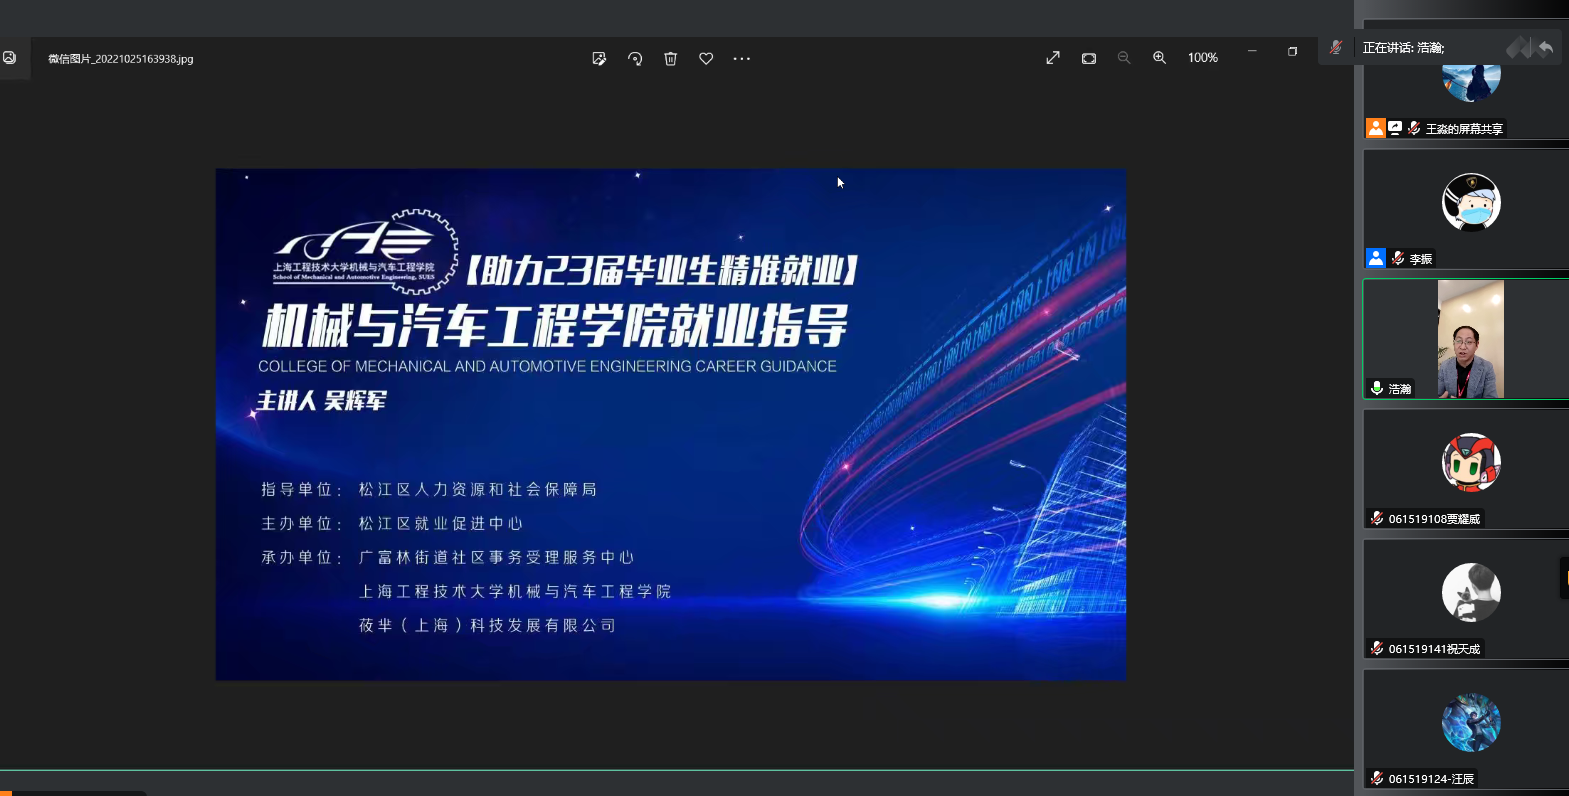Screen dimensions: 1569x796
Task: Zoom in with the magnifier plus icon
Action: [1159, 58]
